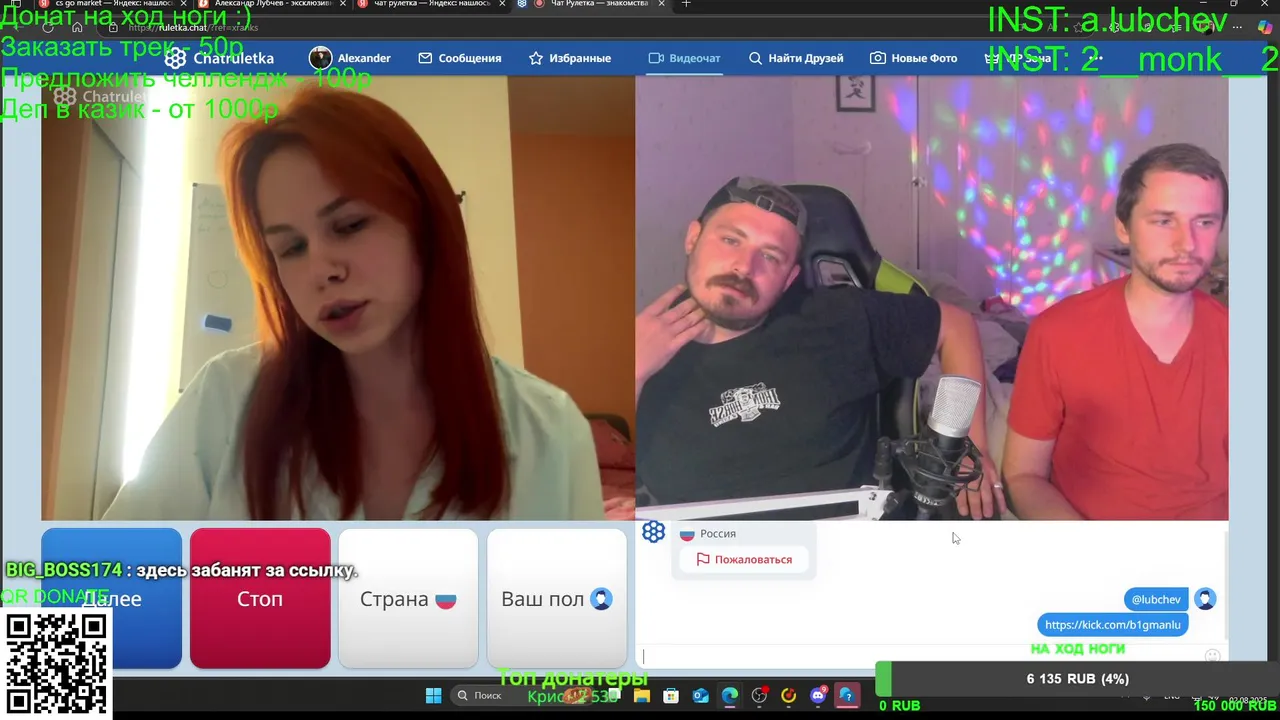Click the @lubchev chat message bubble
1280x720 pixels.
pyautogui.click(x=1156, y=599)
